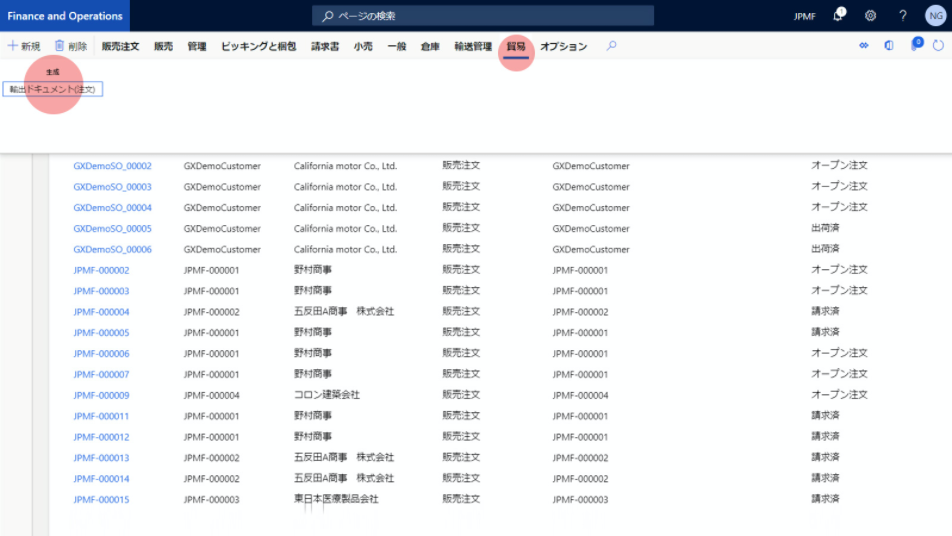Open the オプション tab

pyautogui.click(x=563, y=46)
